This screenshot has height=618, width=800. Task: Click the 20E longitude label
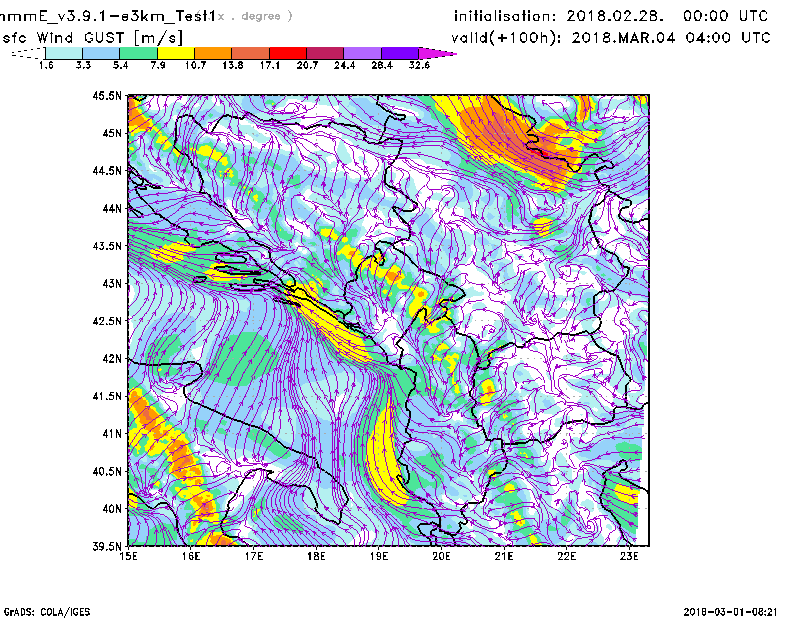[x=441, y=556]
